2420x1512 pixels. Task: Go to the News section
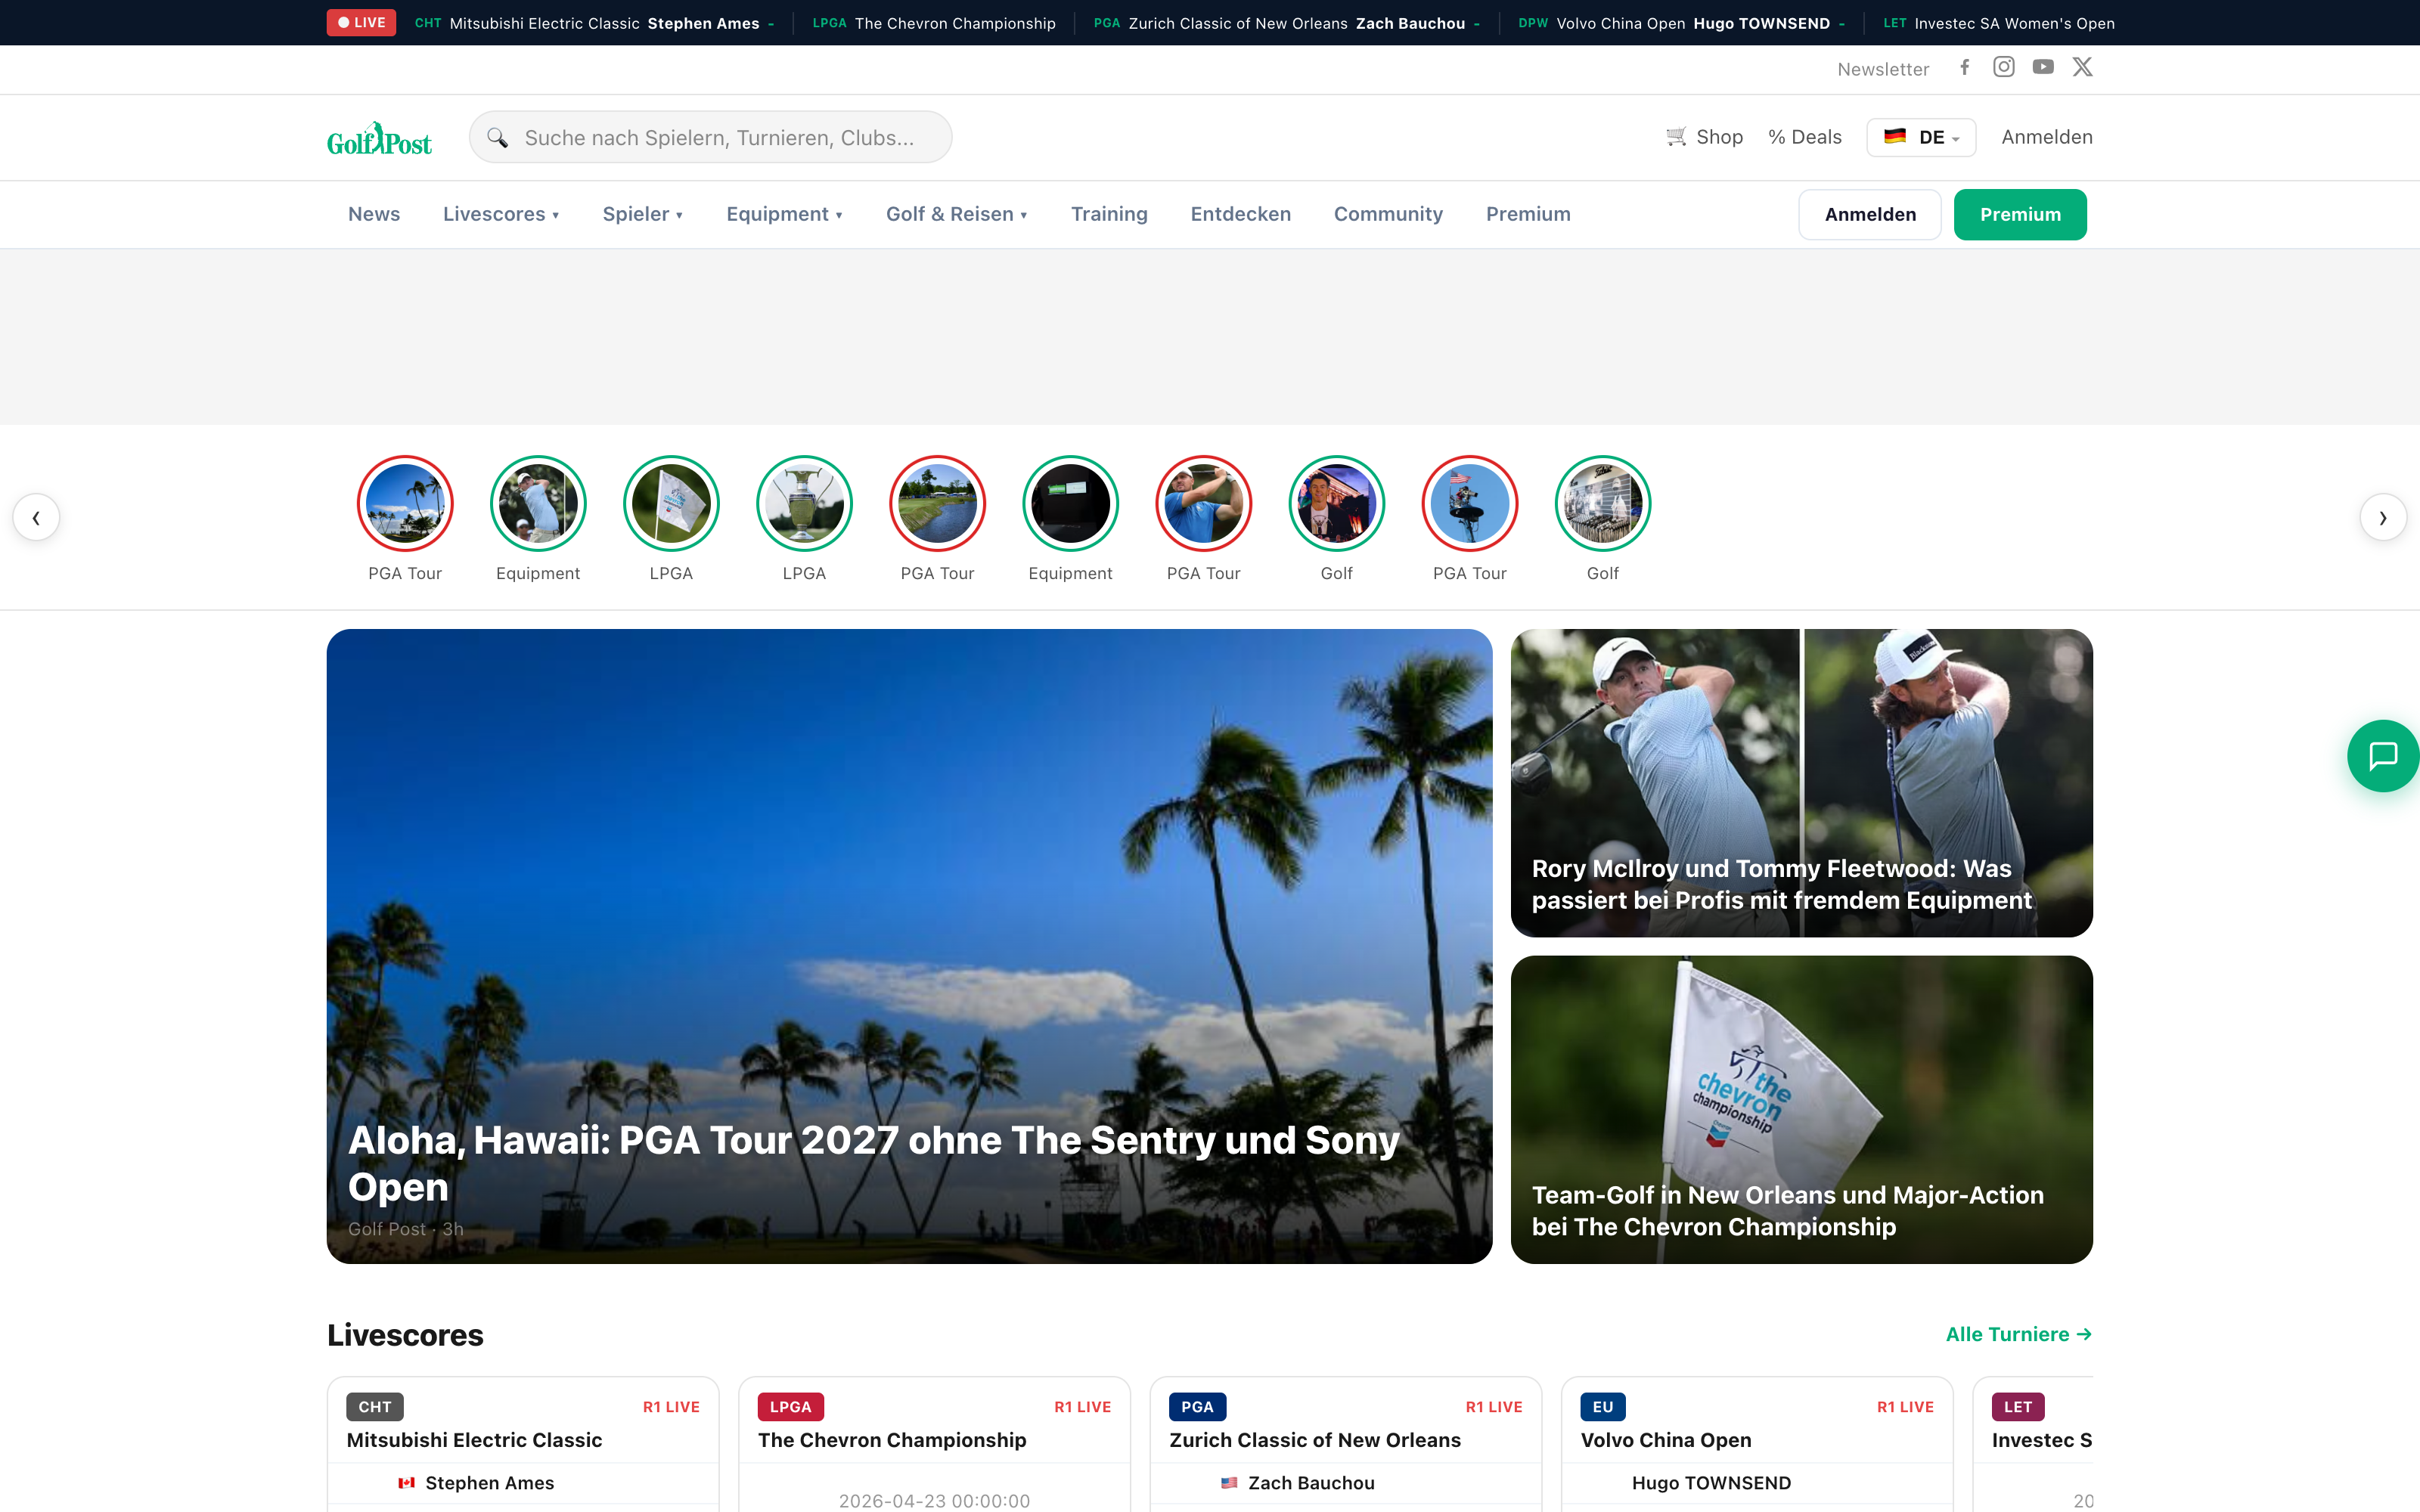(x=374, y=214)
